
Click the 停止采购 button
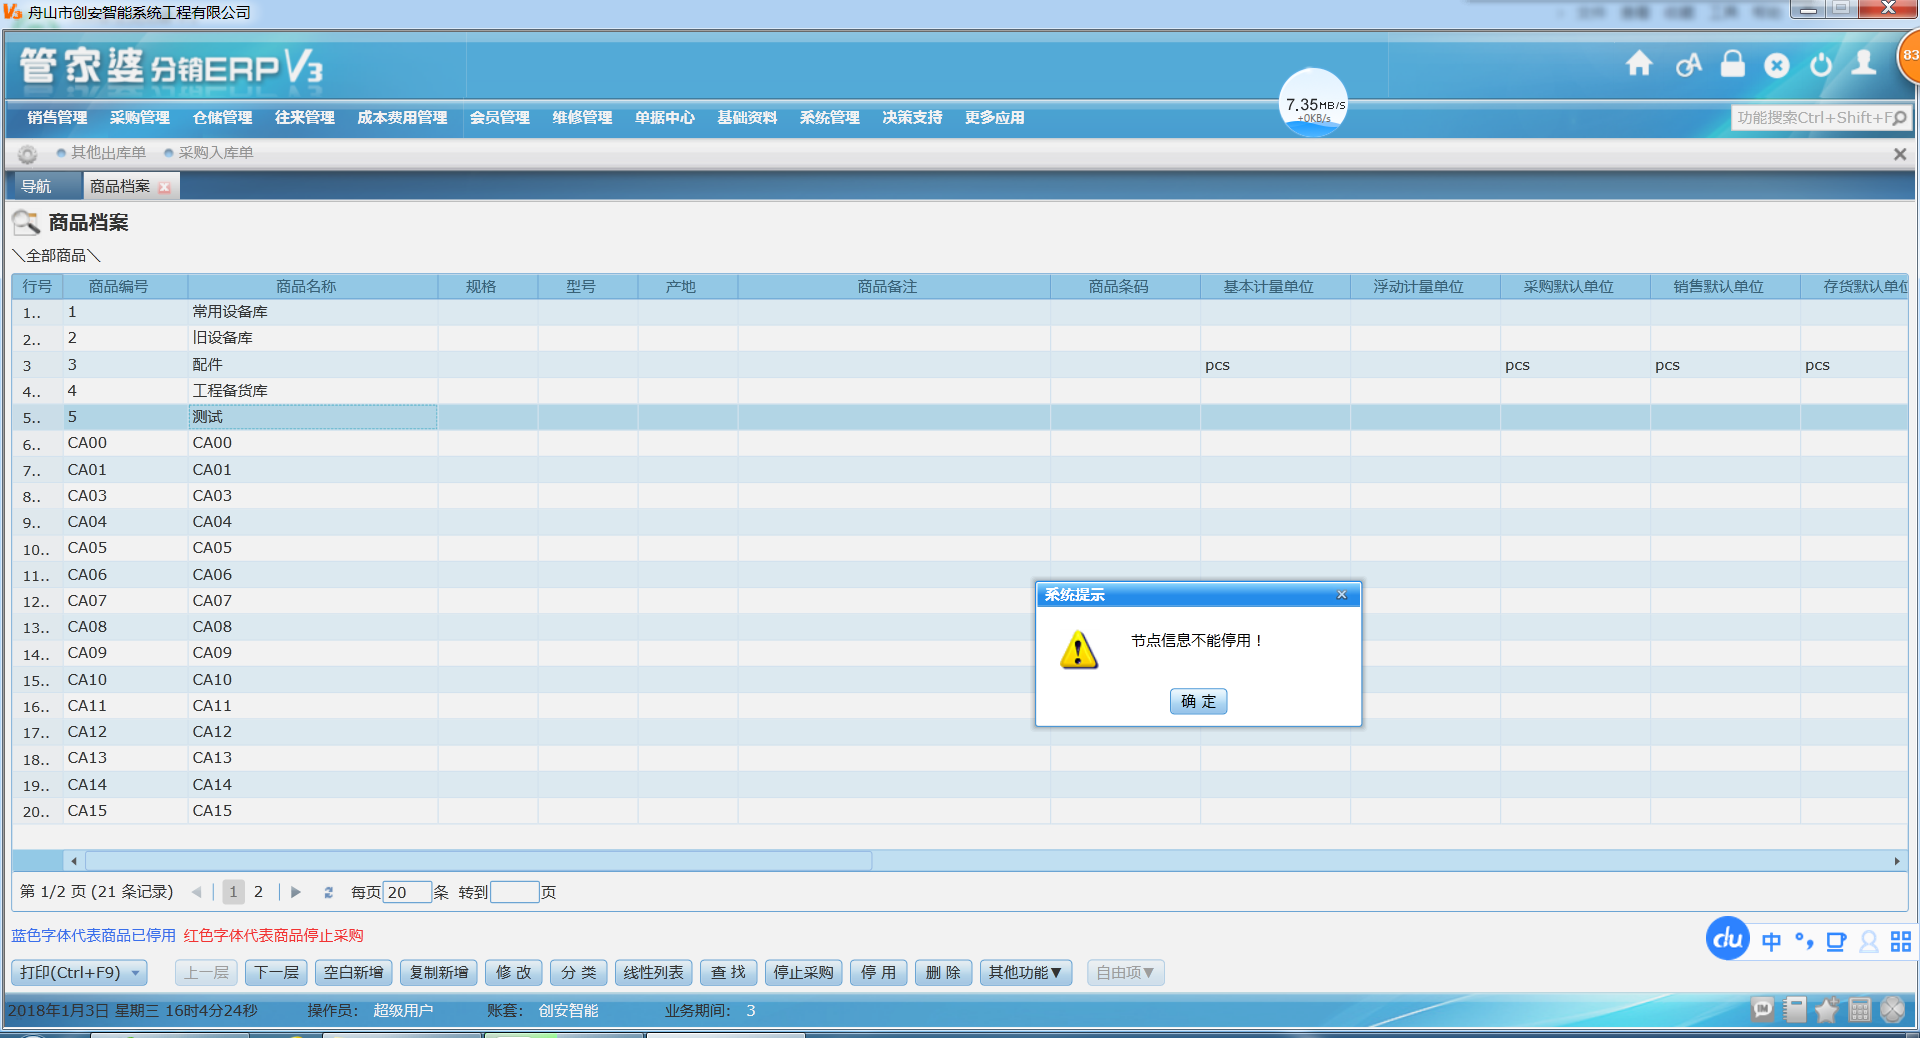coord(803,973)
